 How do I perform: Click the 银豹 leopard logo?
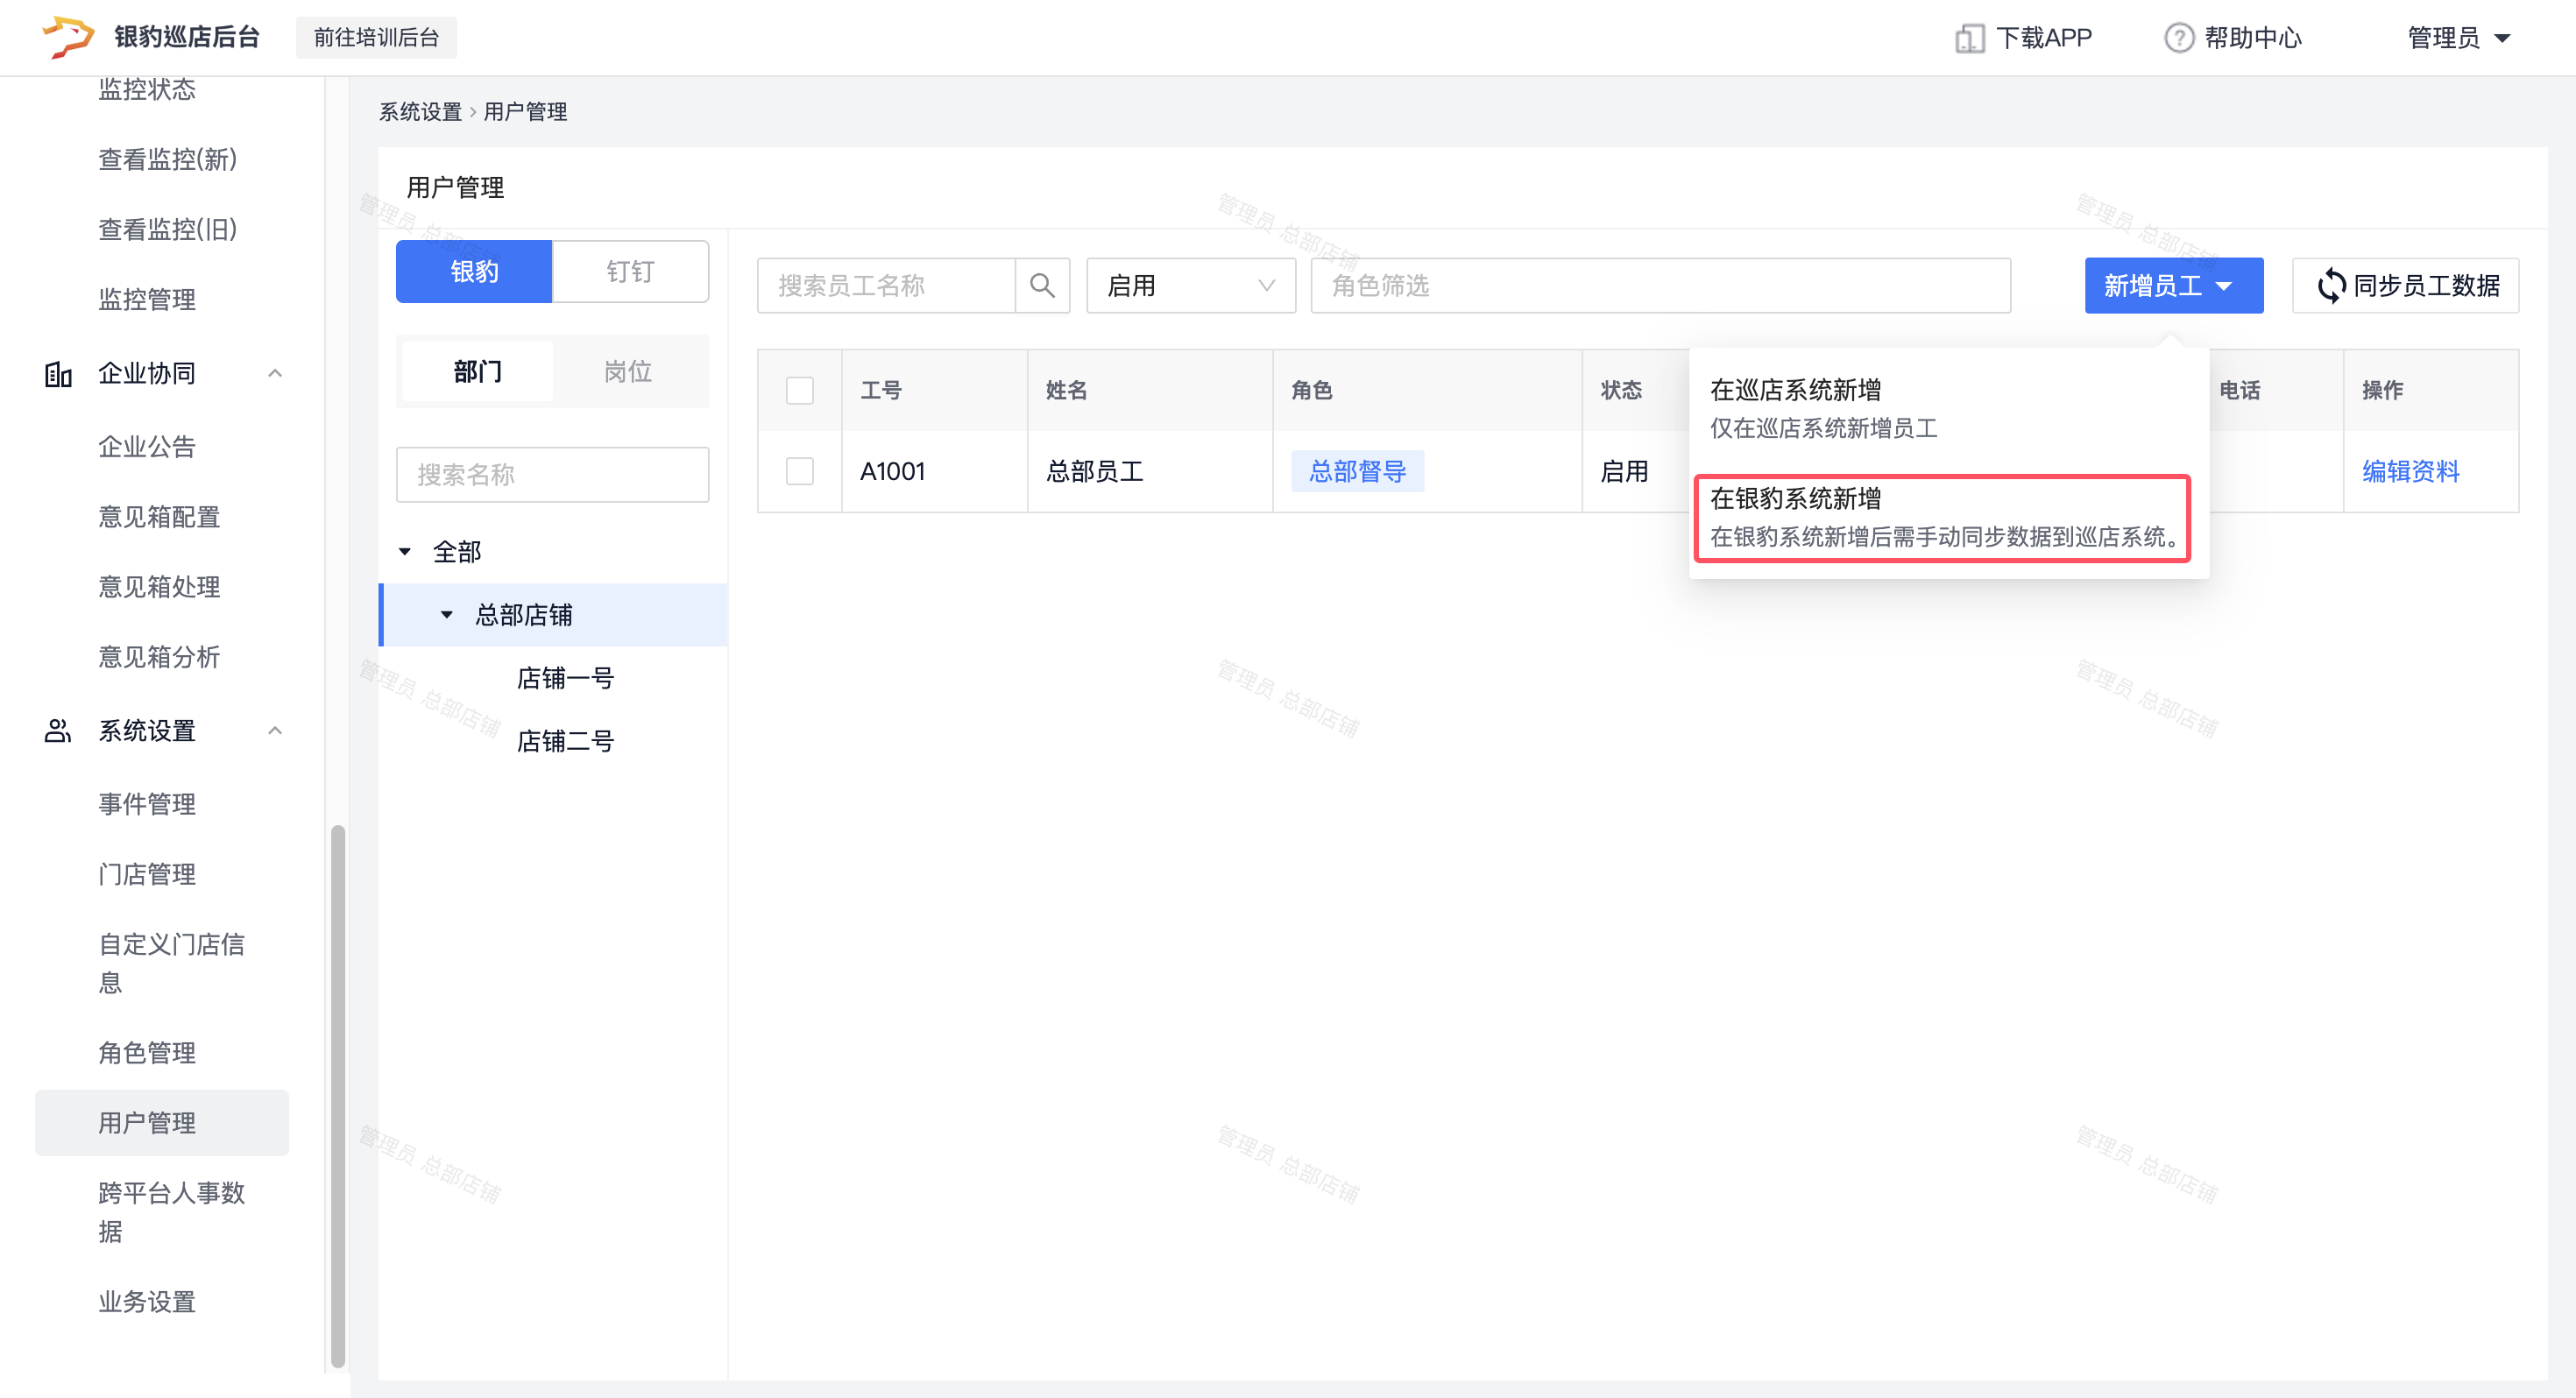pyautogui.click(x=68, y=37)
